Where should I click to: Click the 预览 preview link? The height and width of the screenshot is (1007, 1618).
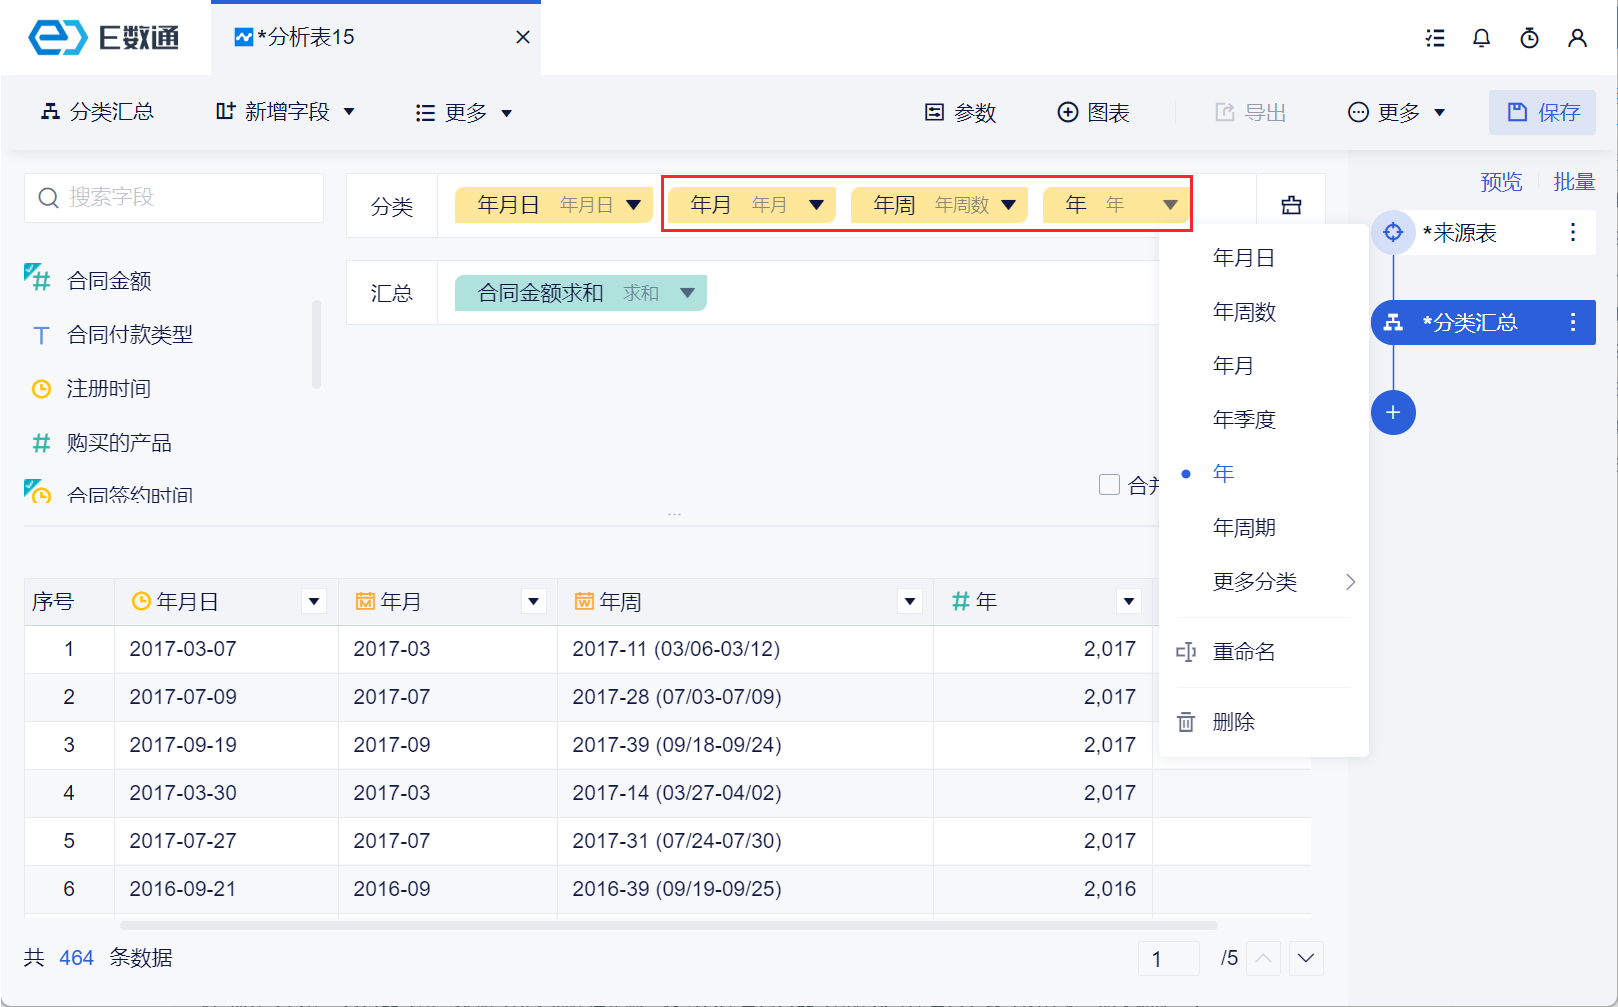click(1500, 182)
